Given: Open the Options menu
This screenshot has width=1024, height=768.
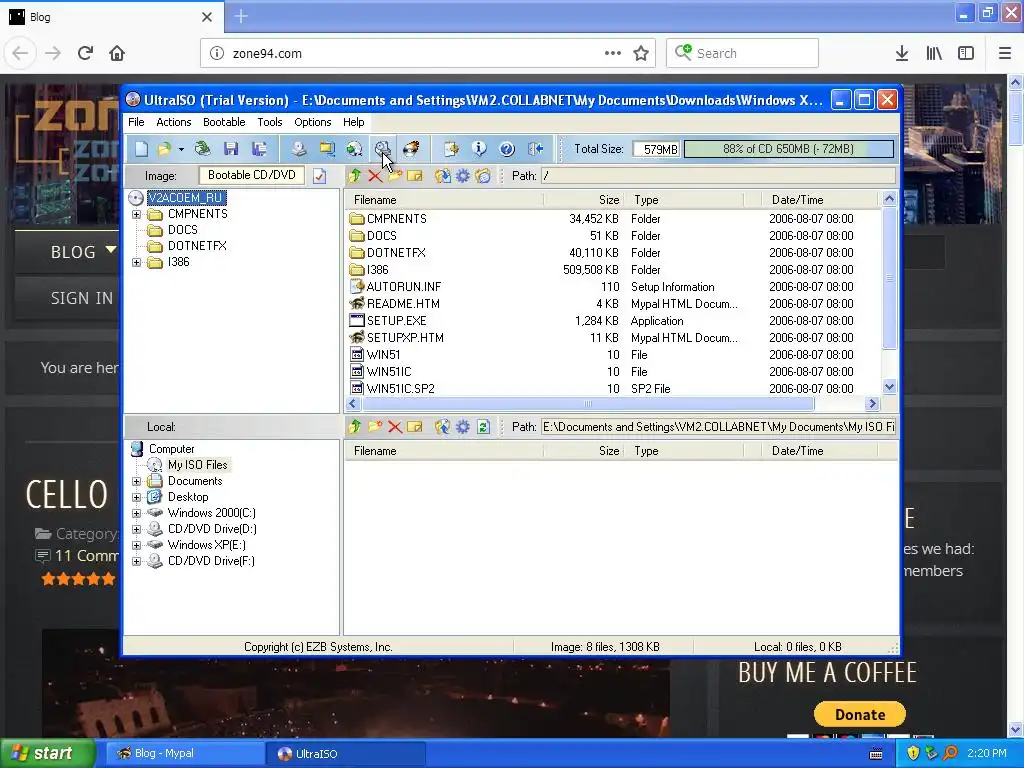Looking at the screenshot, I should [x=313, y=122].
